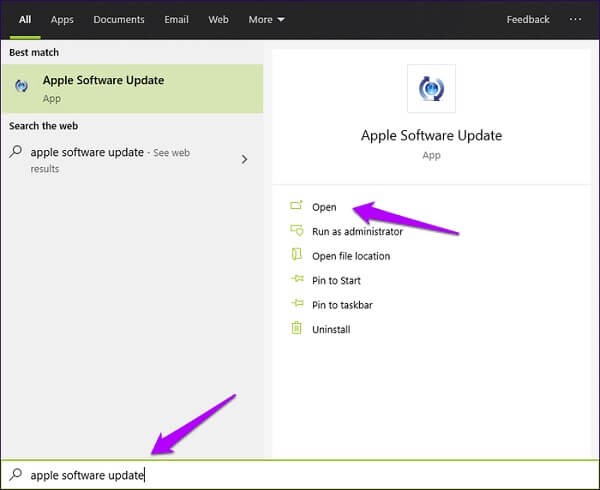Click the Run as administrator shield icon
Viewport: 600px width, 490px height.
pos(297,230)
